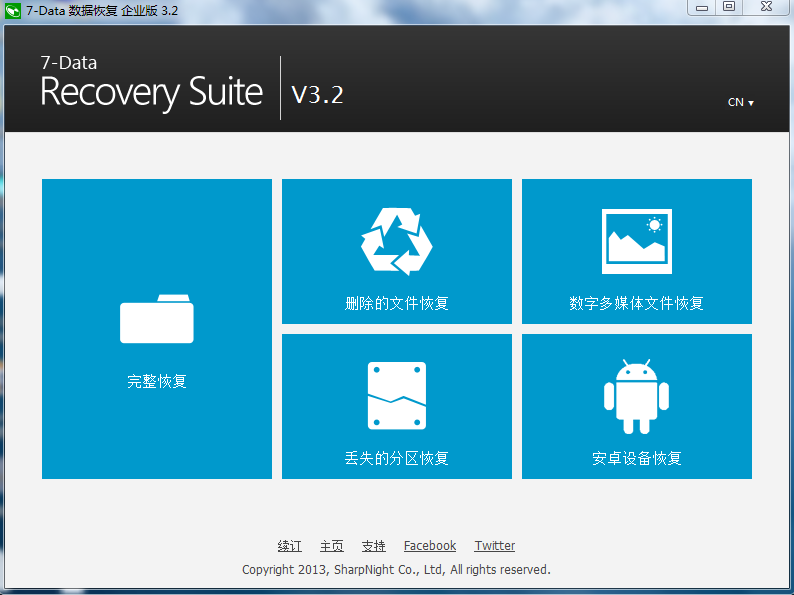
Task: Open the Twitter link
Action: [x=495, y=546]
